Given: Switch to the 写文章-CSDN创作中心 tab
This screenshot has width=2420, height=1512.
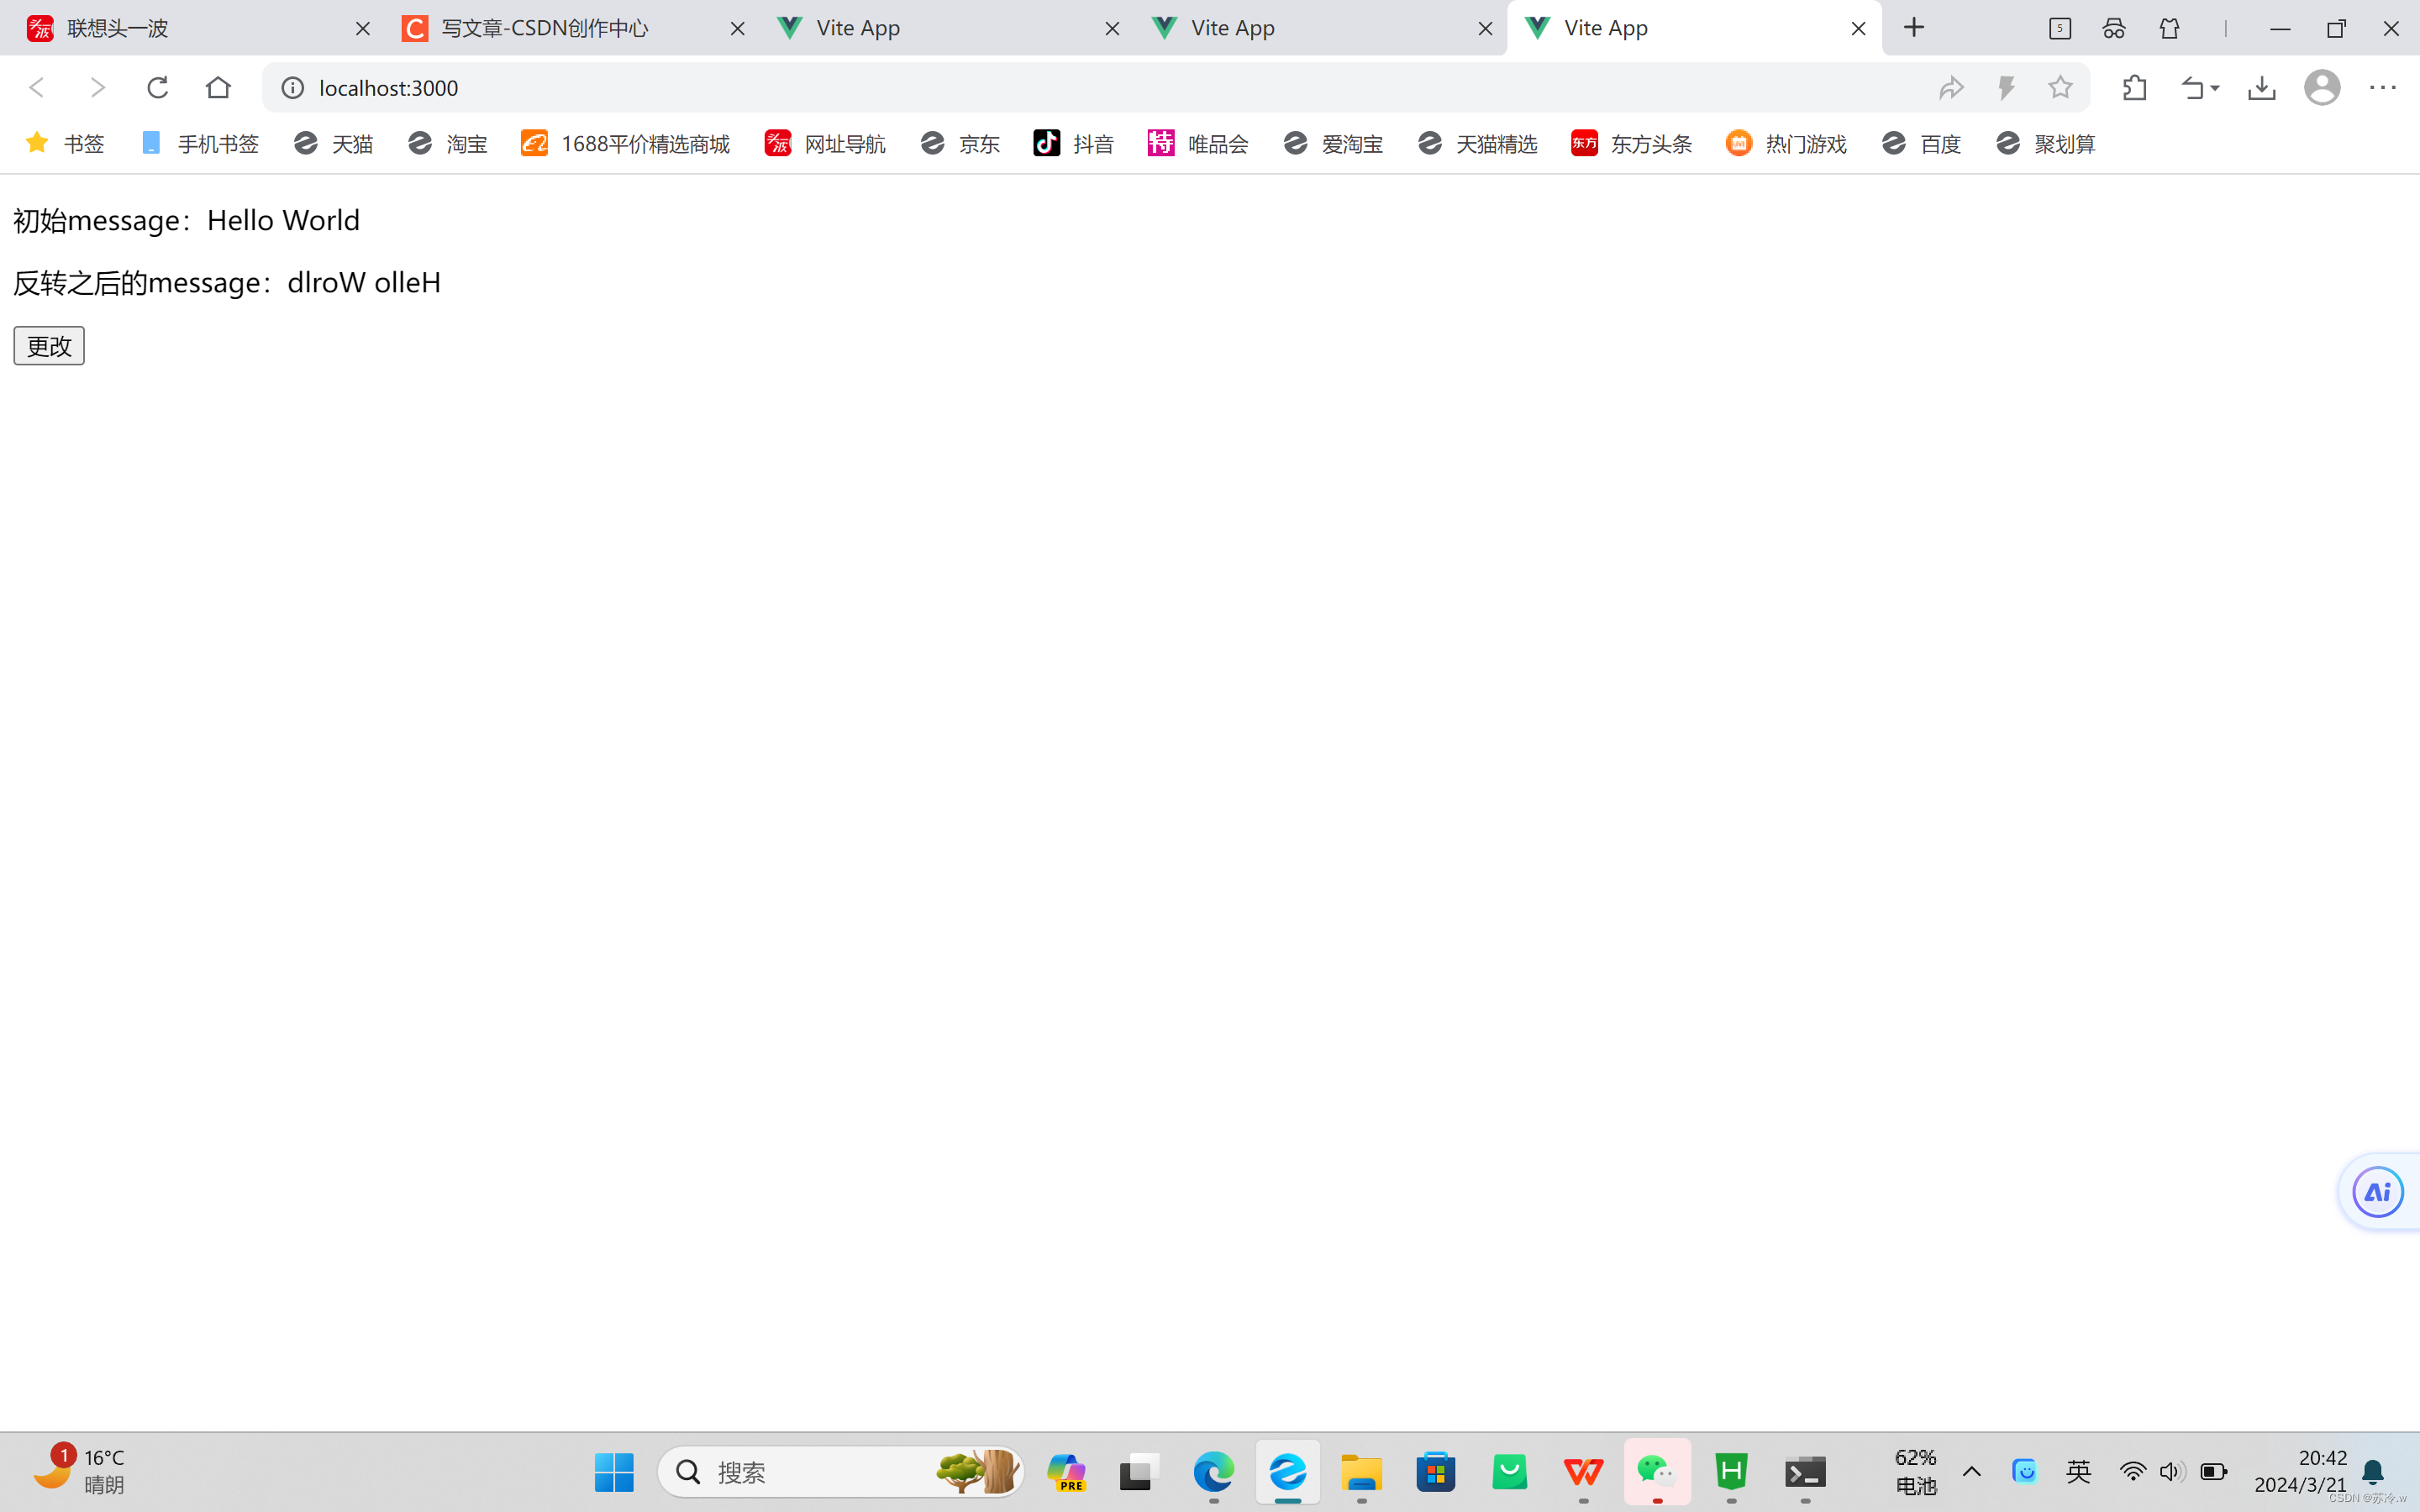Looking at the screenshot, I should click(545, 28).
